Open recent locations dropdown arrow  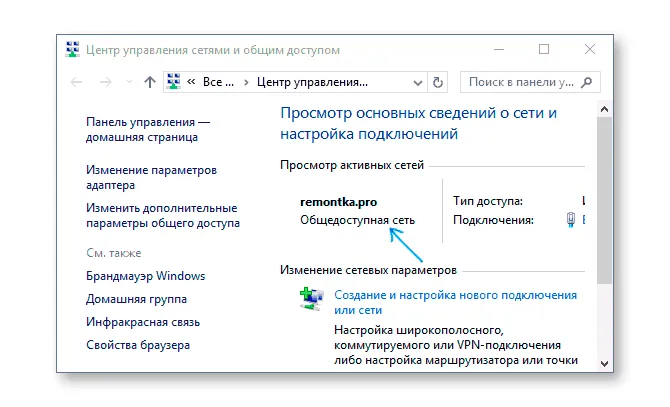click(129, 82)
